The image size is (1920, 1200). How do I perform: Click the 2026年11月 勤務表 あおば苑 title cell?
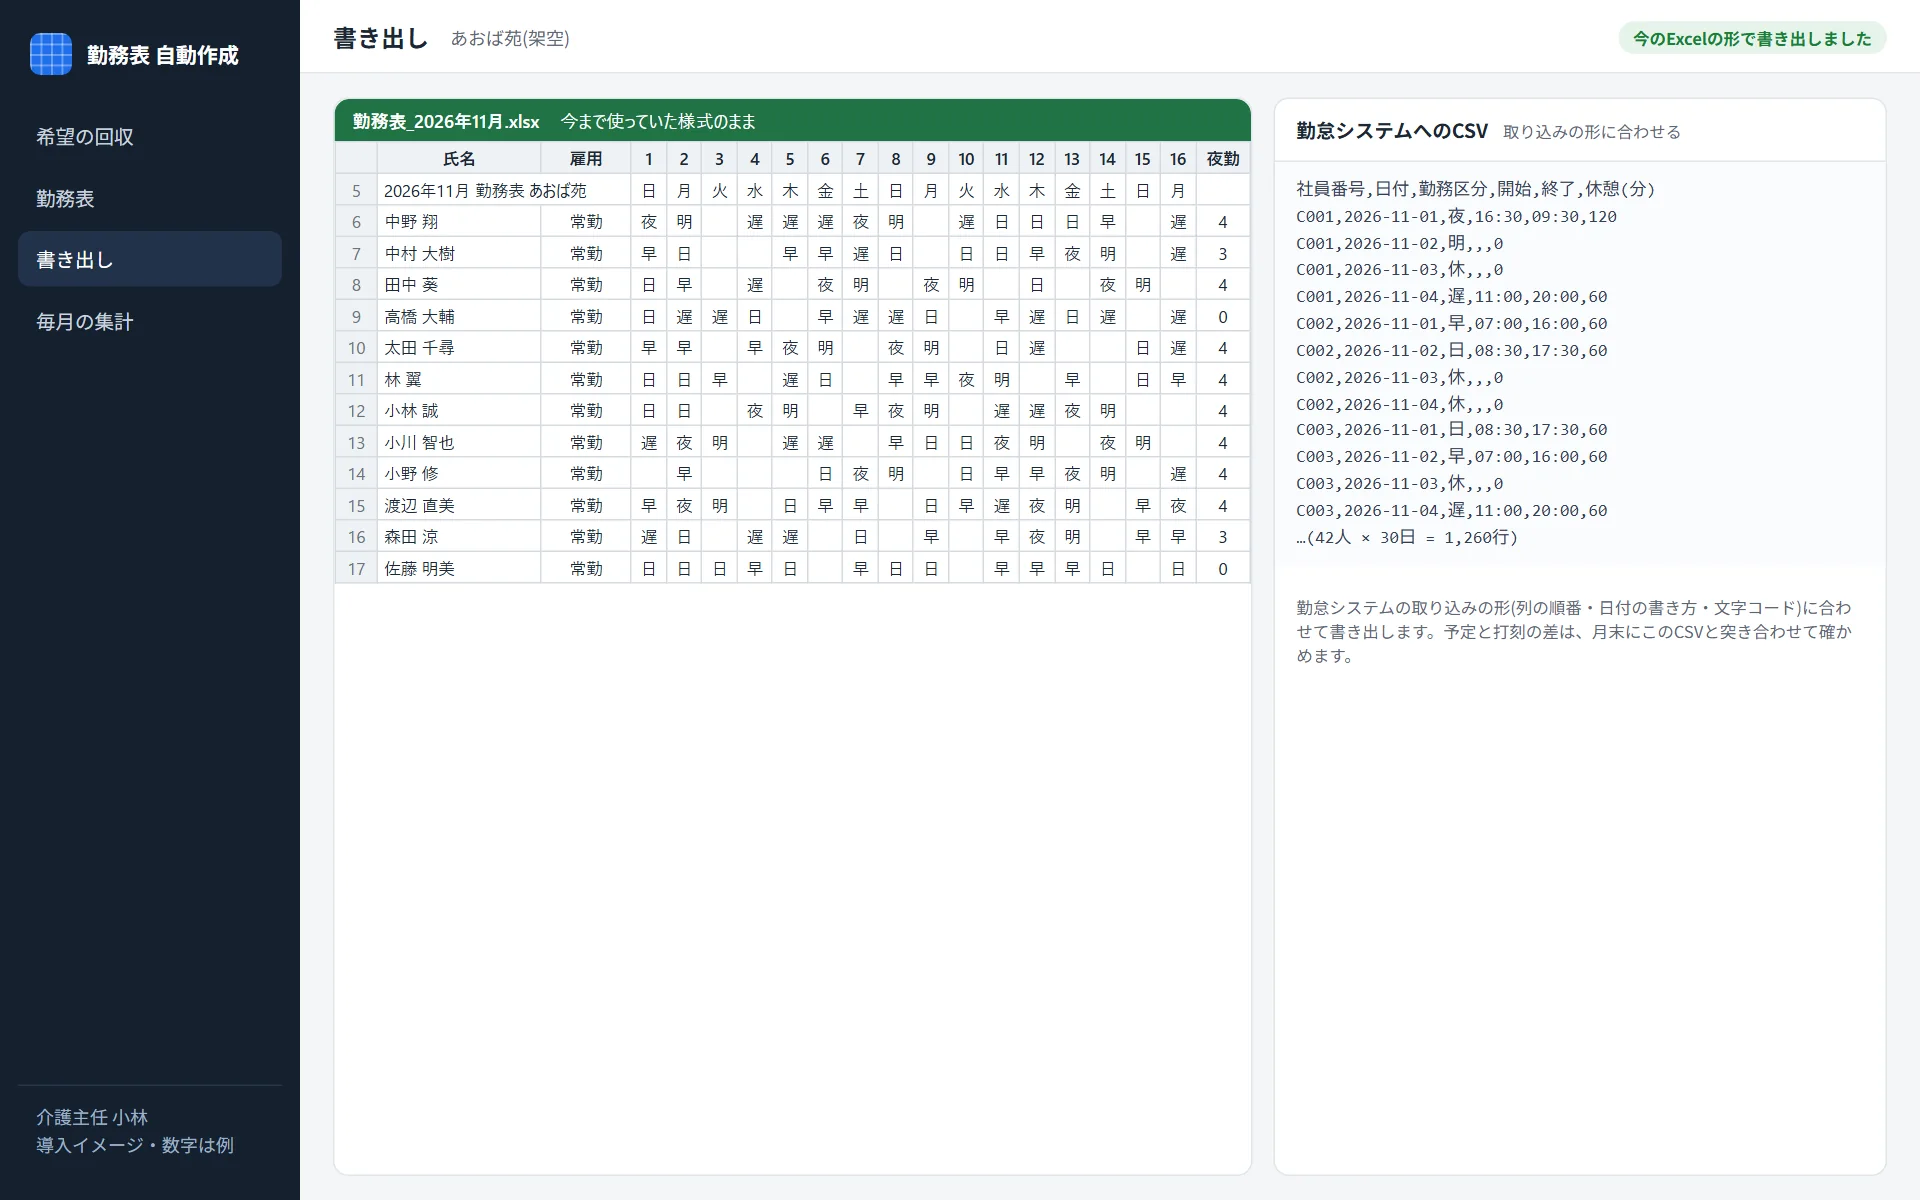pyautogui.click(x=504, y=190)
